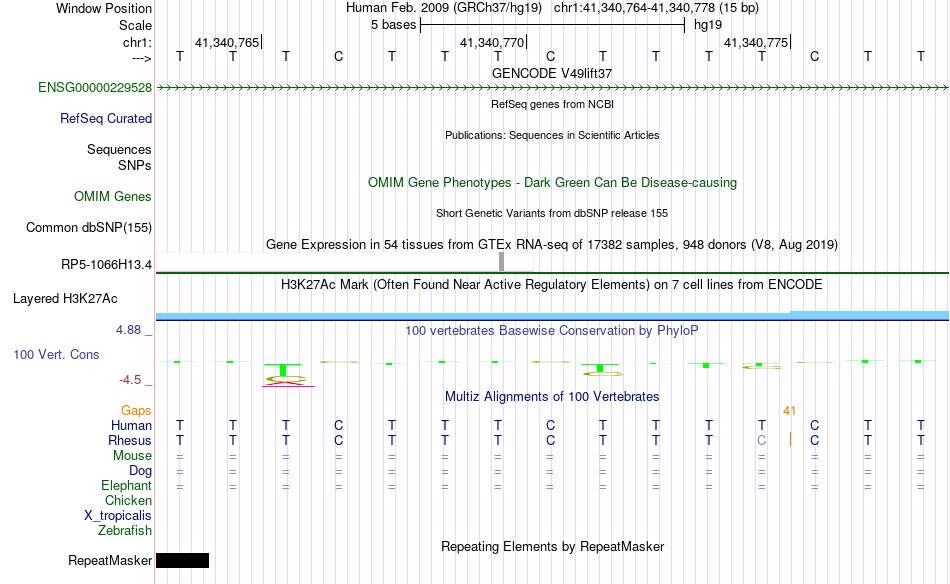Screen dimensions: 950x584
Task: Click the gray Rhesus C mismatch base
Action: tap(762, 440)
